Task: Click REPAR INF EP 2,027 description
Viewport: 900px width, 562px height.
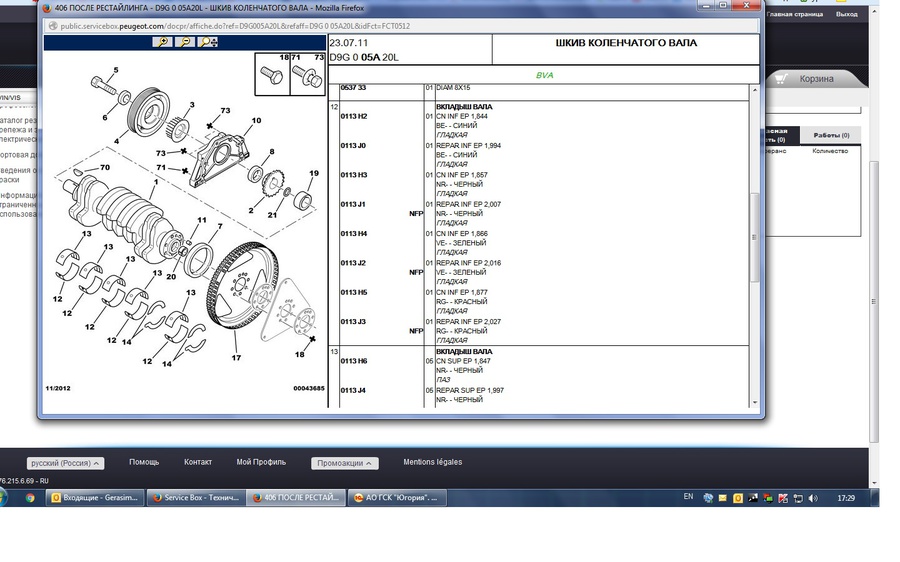Action: click(x=468, y=321)
